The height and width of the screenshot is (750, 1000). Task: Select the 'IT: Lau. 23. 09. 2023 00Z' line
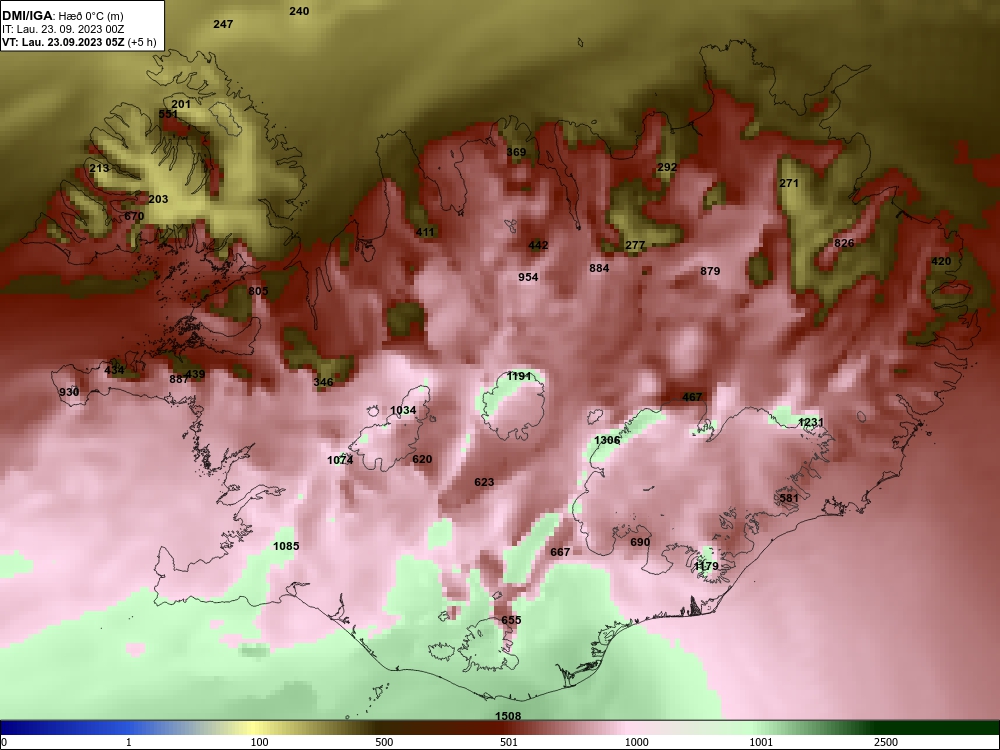pyautogui.click(x=61, y=29)
